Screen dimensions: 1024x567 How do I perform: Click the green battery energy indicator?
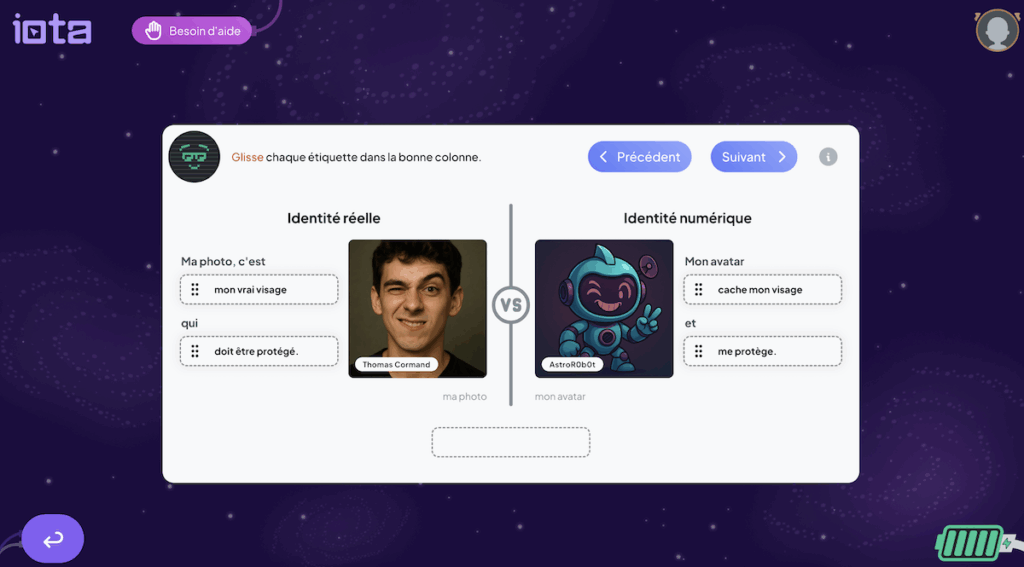click(973, 543)
